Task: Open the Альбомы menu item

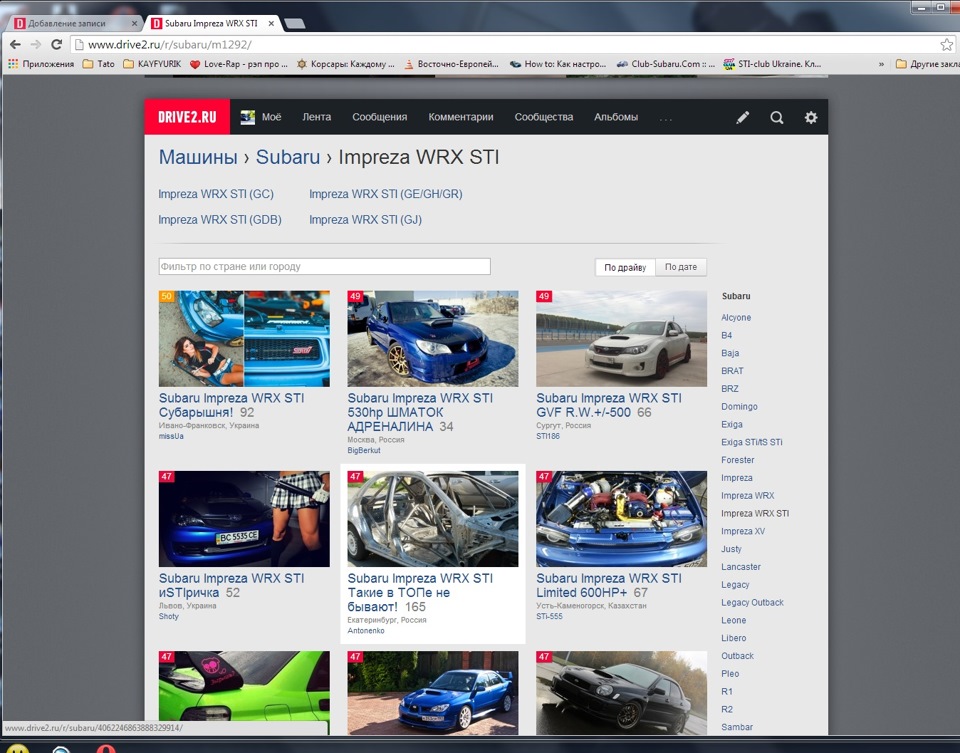Action: [616, 117]
